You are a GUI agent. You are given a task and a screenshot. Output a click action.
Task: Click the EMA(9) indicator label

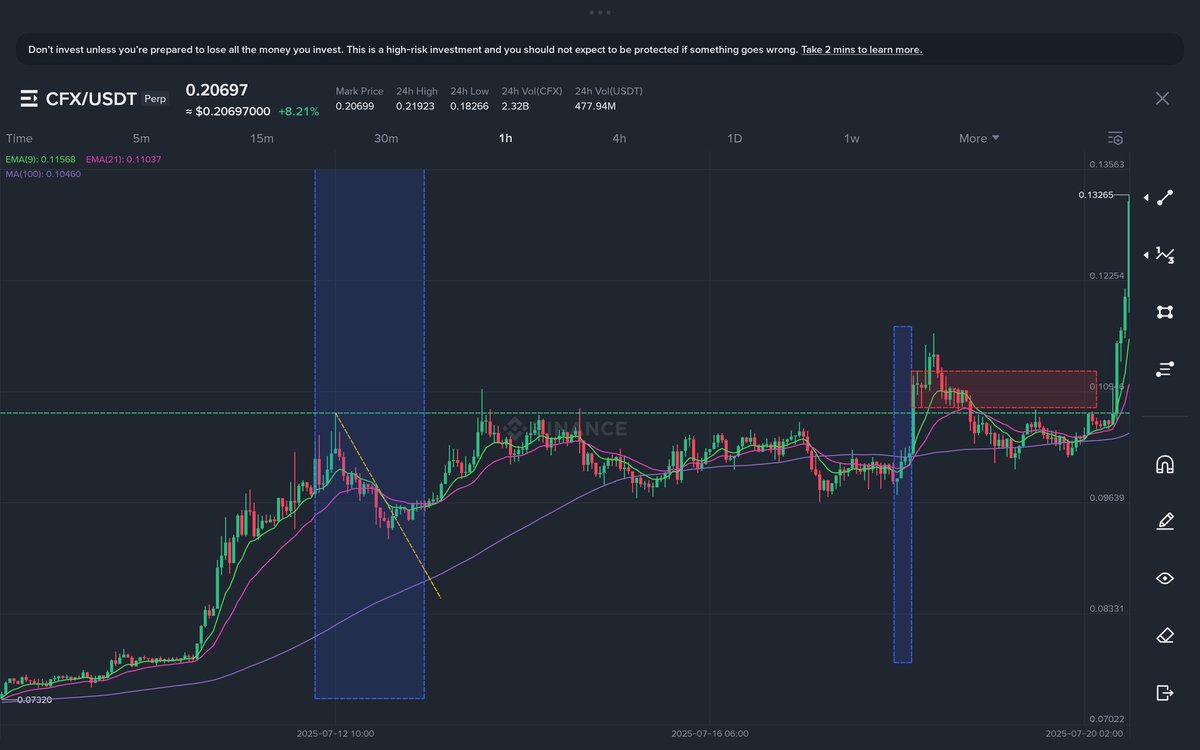[42, 160]
